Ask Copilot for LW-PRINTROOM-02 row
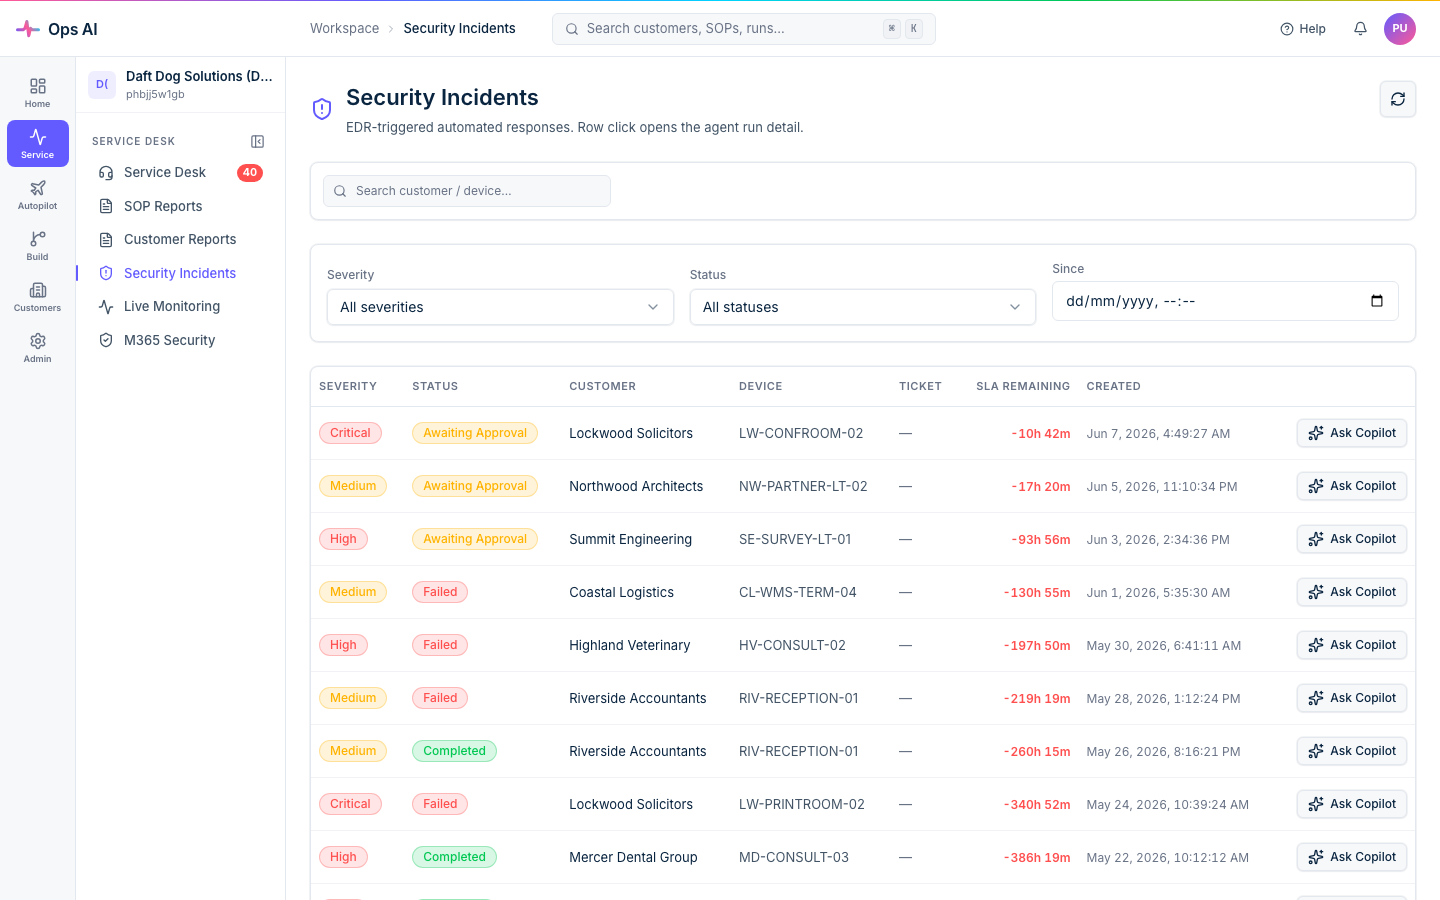Screen dimensions: 1440x900 (1352, 804)
